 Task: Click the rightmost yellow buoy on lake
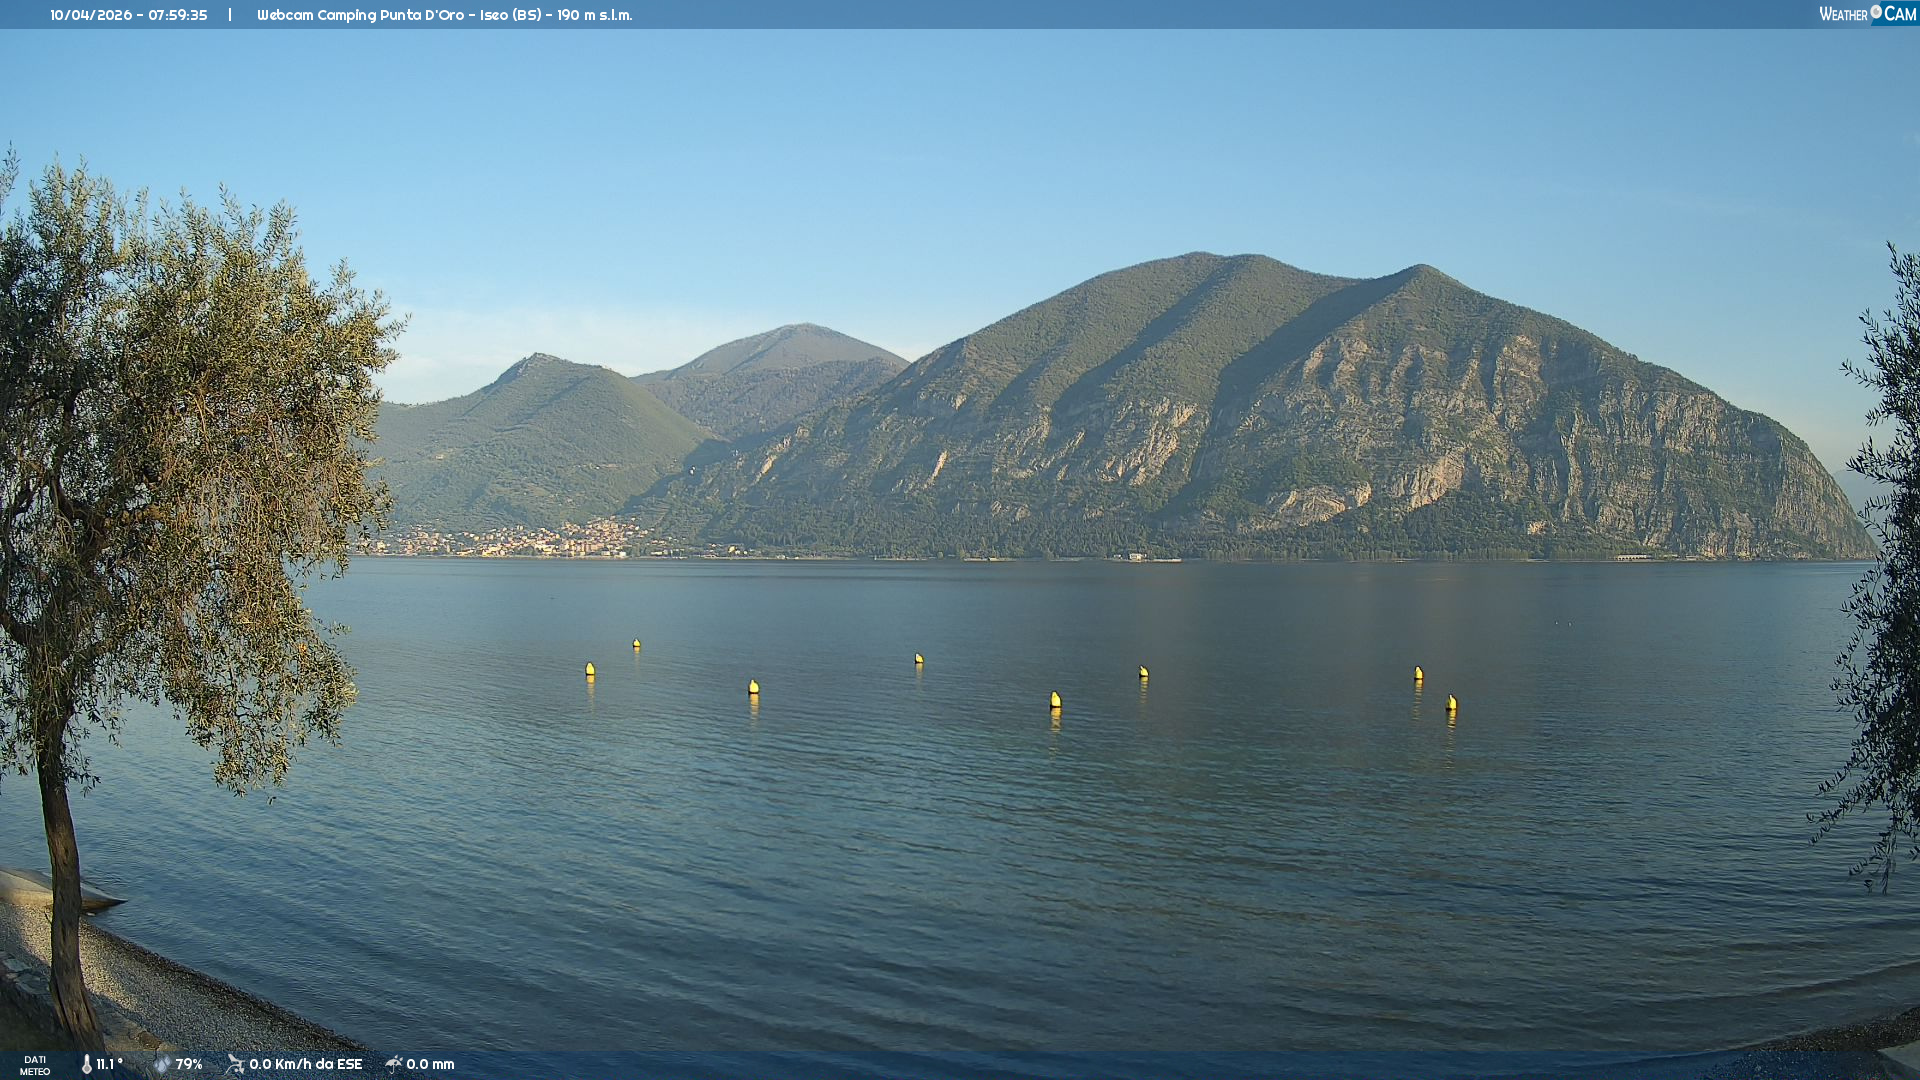click(x=1451, y=703)
